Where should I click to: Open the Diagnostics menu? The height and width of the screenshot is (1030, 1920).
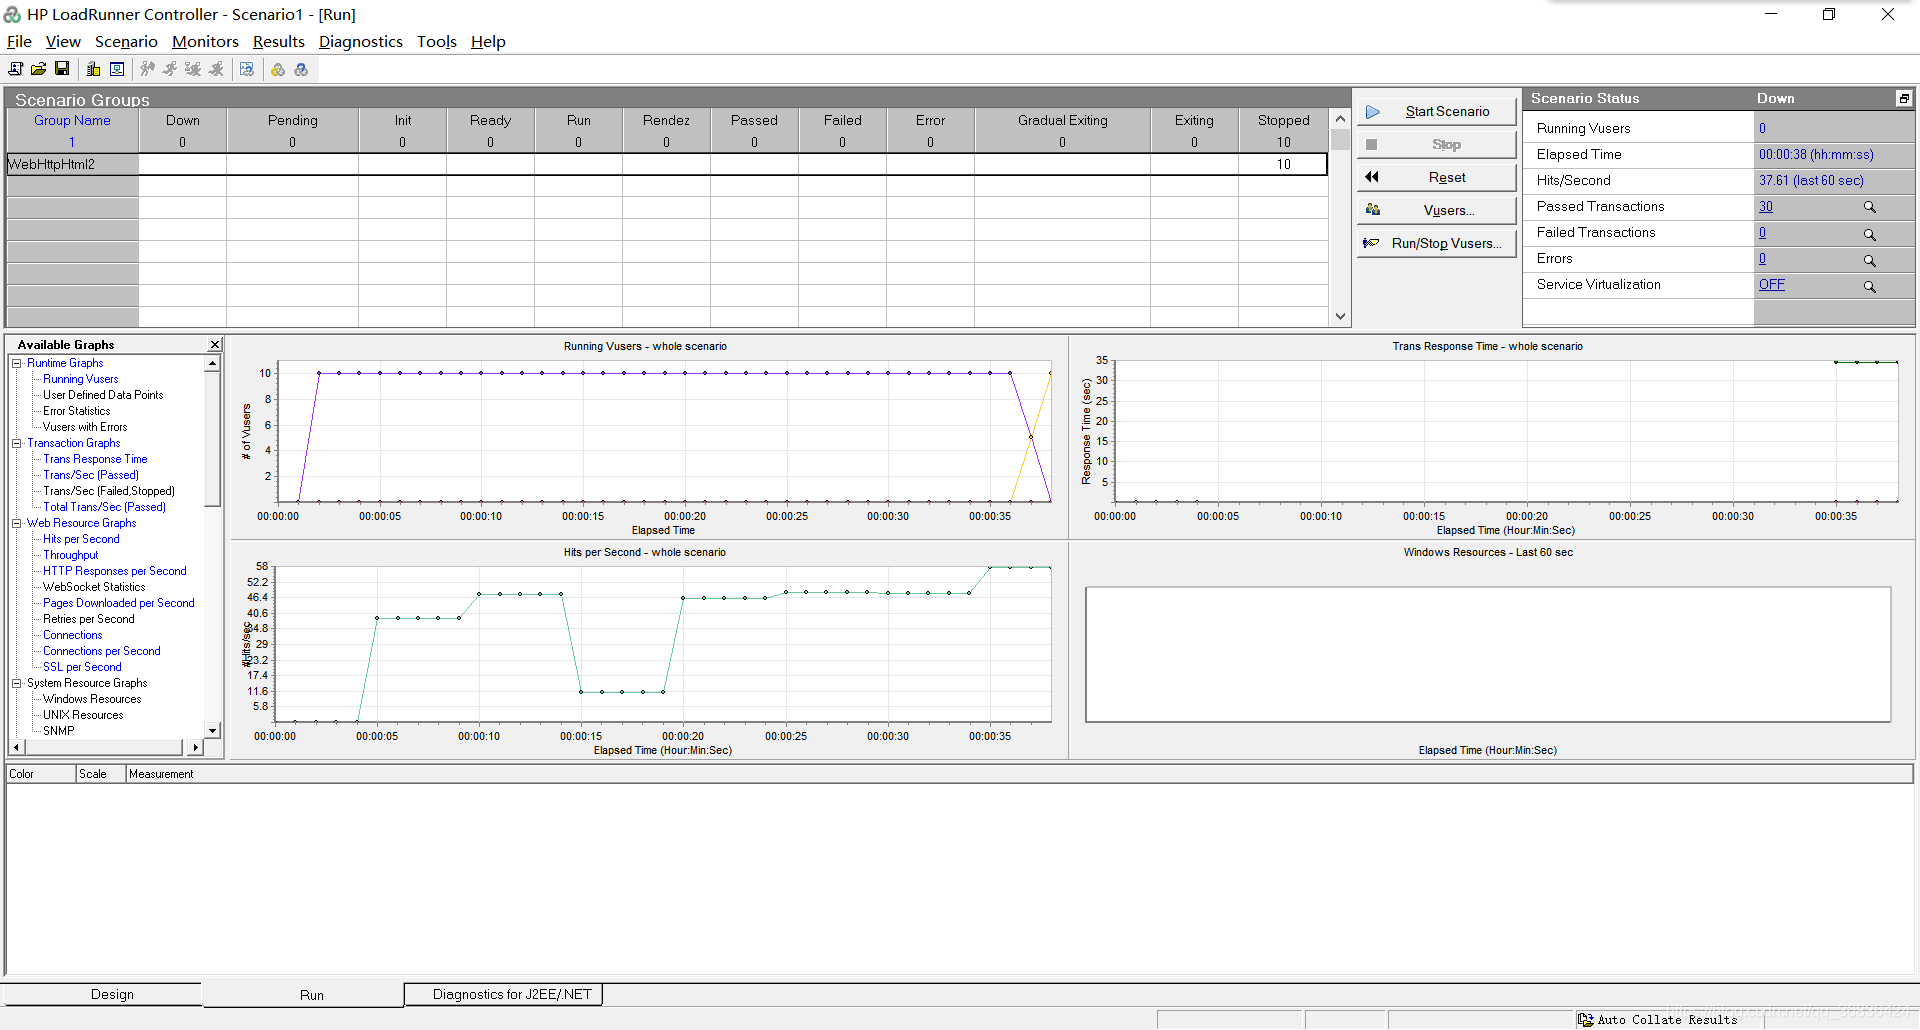click(x=360, y=41)
